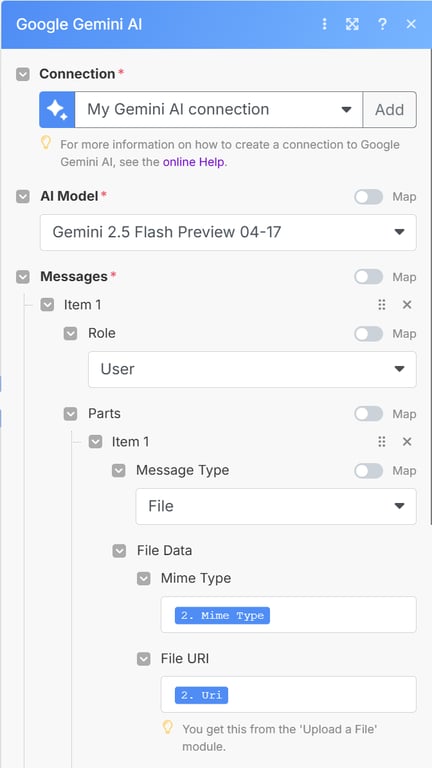This screenshot has width=432, height=768.
Task: Click the File URI input field
Action: tap(288, 695)
